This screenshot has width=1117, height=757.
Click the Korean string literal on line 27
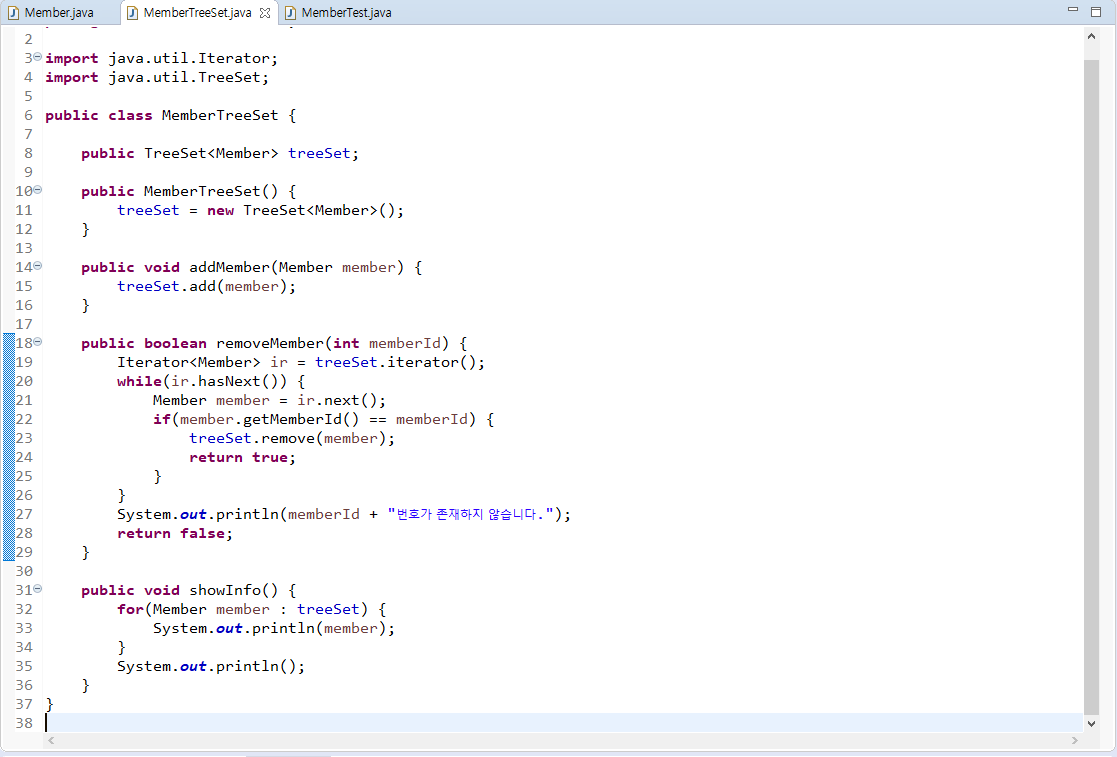coord(471,514)
